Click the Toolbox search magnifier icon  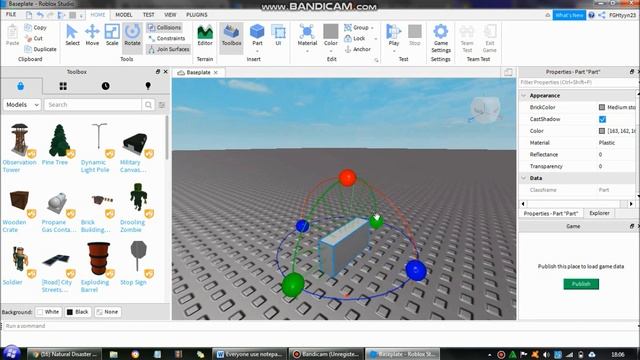tap(148, 105)
